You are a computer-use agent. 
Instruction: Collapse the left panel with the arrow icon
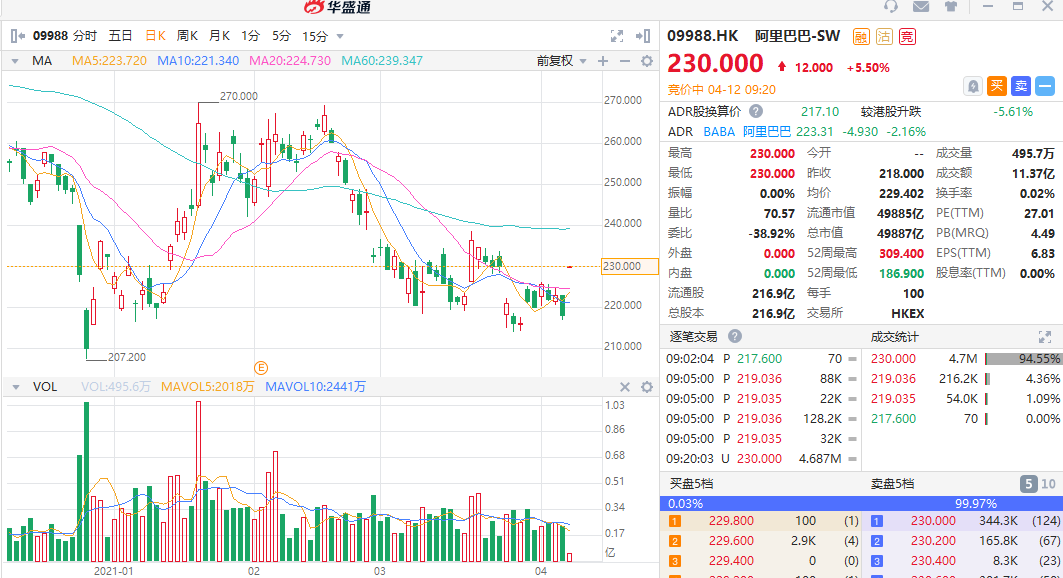(x=18, y=36)
